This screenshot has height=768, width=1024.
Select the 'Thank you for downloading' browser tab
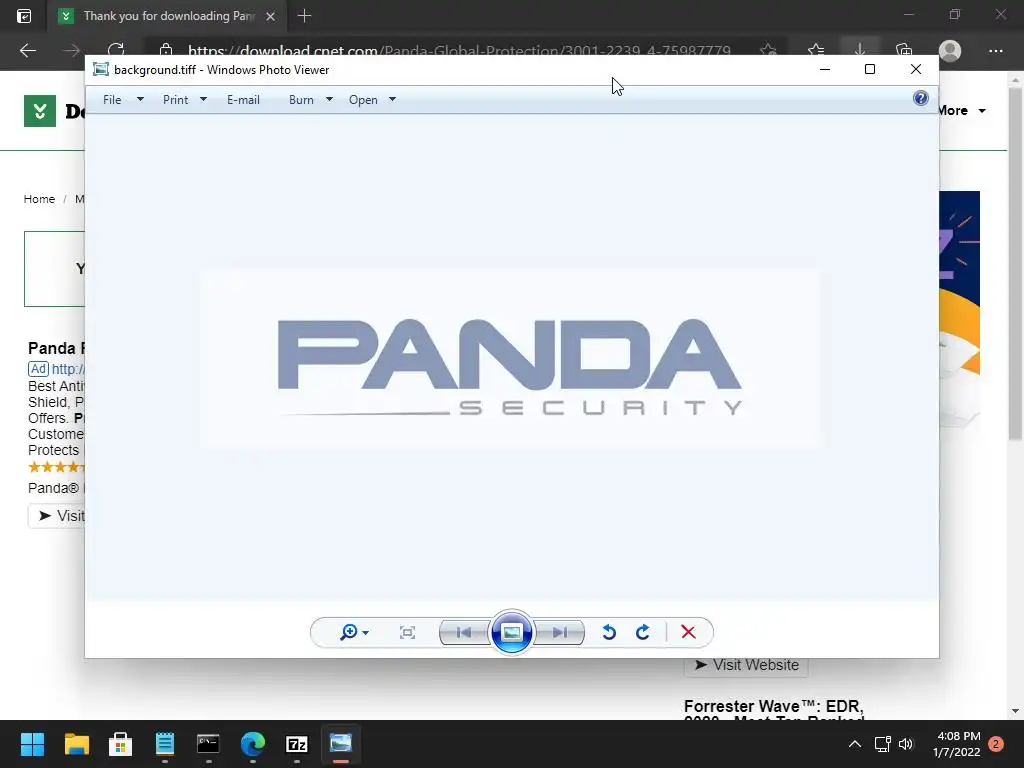pos(168,16)
